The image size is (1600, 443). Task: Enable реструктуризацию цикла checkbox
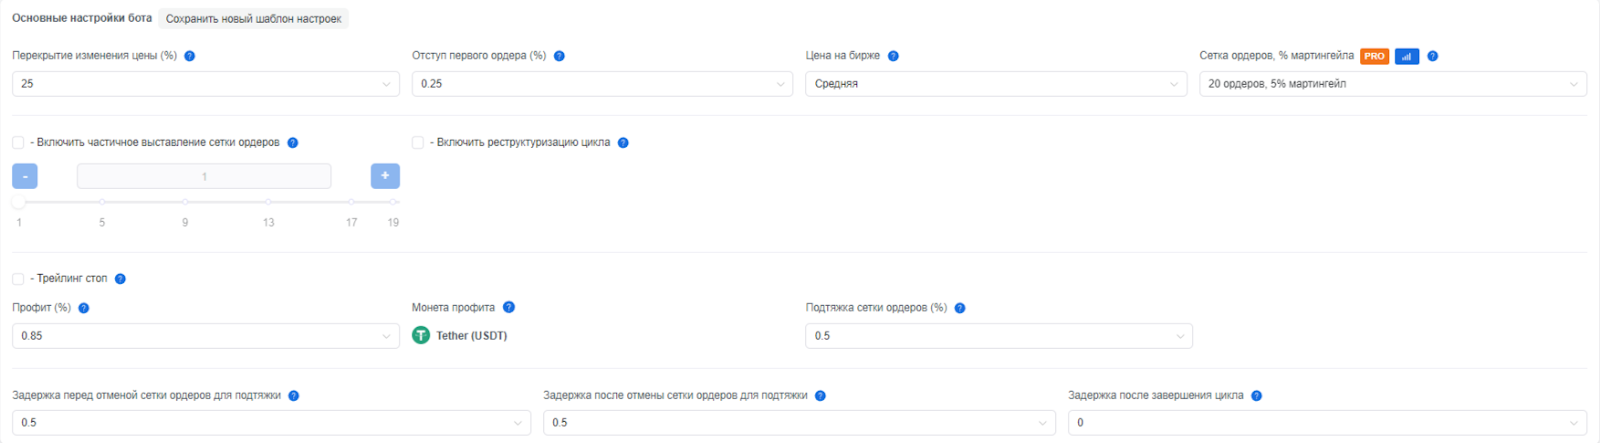tap(418, 143)
